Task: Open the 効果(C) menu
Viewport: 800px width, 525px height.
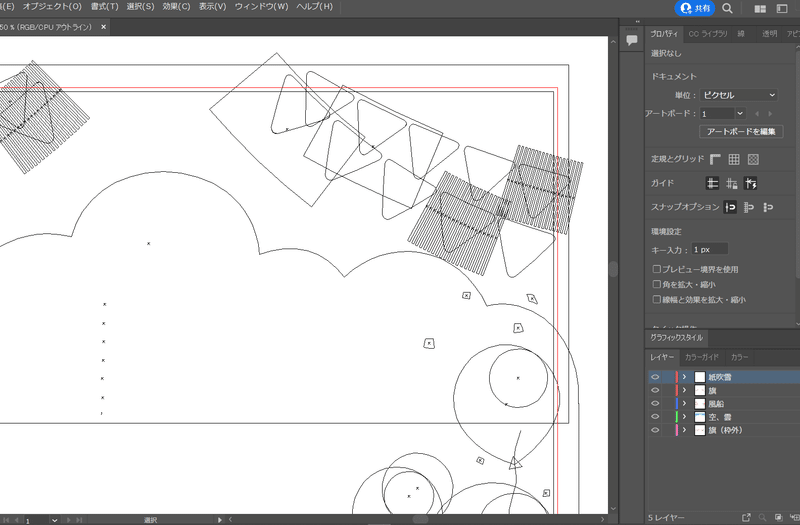Action: [x=177, y=7]
